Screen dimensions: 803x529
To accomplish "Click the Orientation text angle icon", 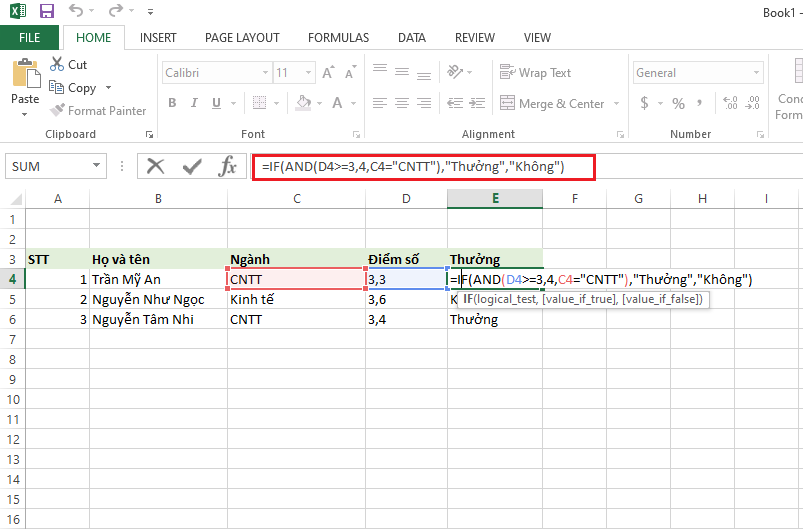I will click(x=455, y=72).
